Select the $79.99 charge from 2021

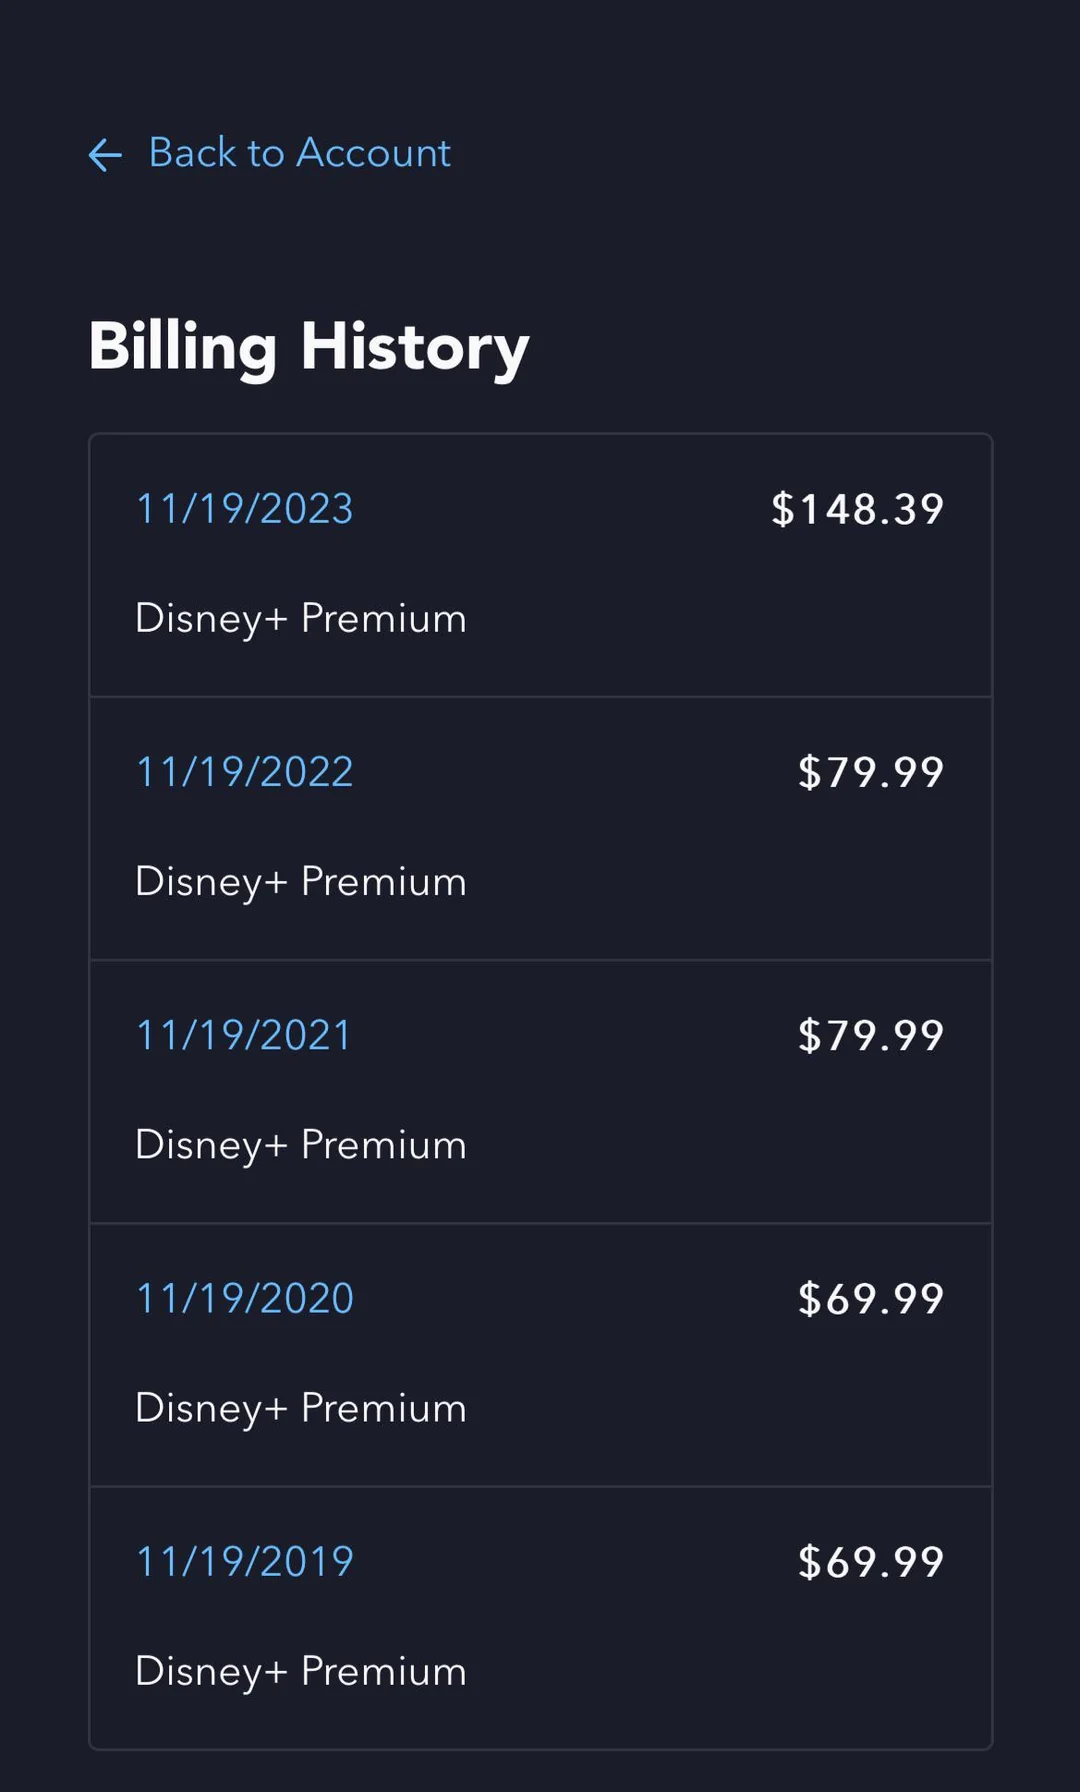pyautogui.click(x=870, y=1035)
